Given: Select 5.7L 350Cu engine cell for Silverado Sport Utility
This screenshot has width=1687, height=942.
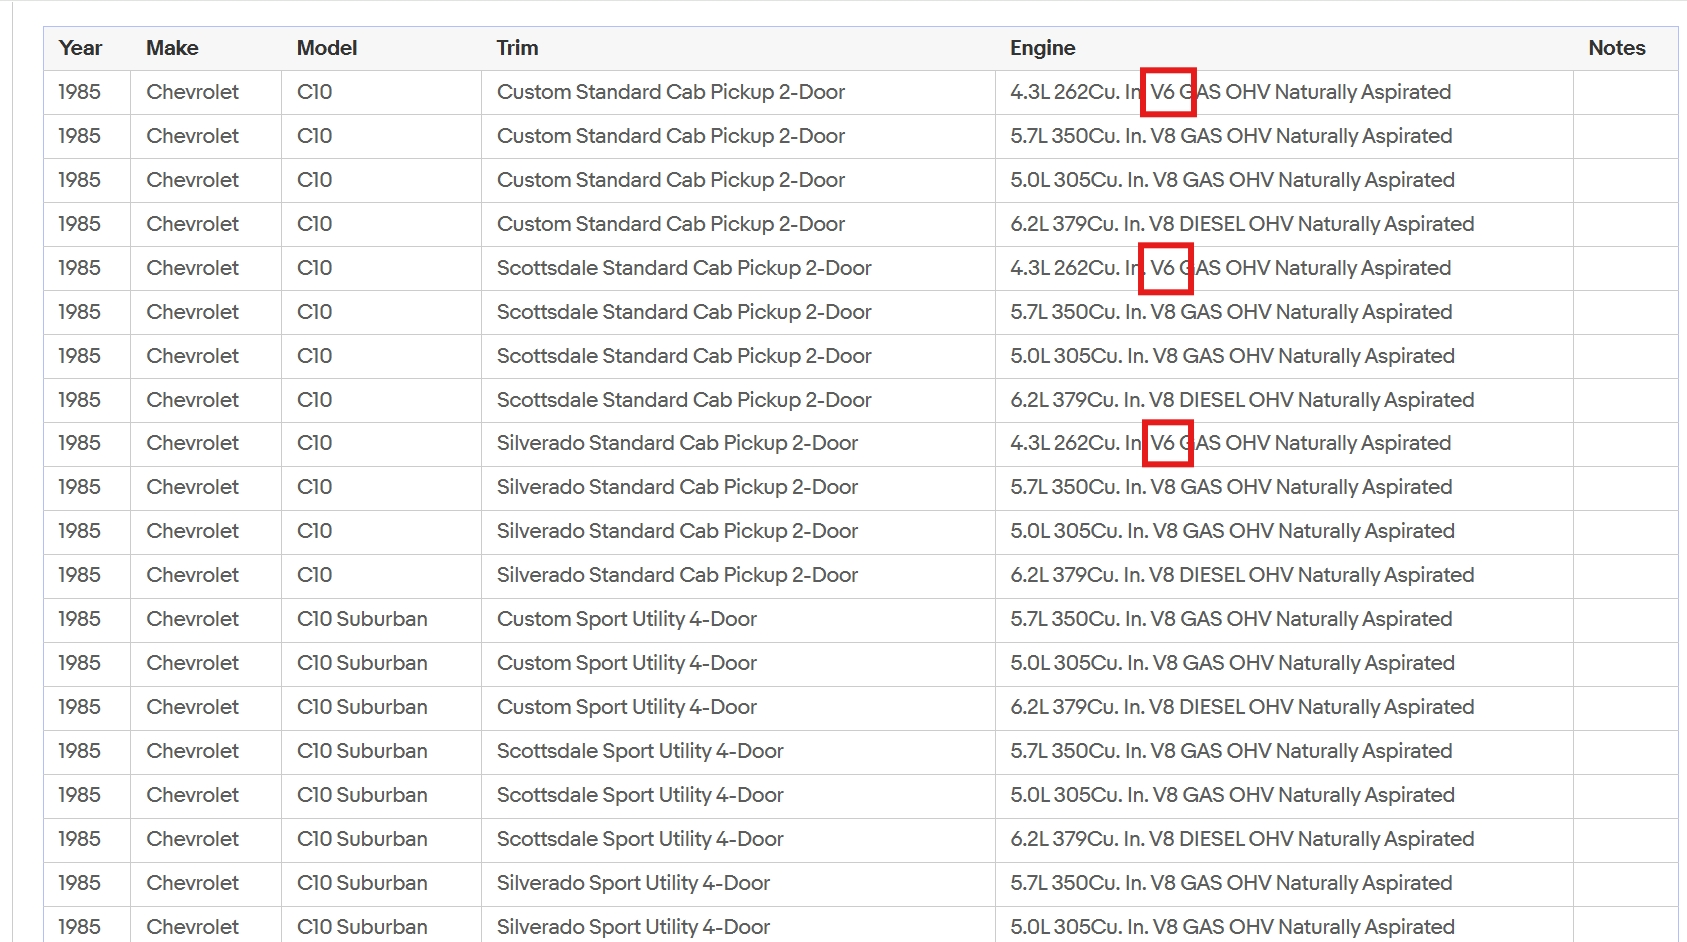Looking at the screenshot, I should pyautogui.click(x=1284, y=883).
